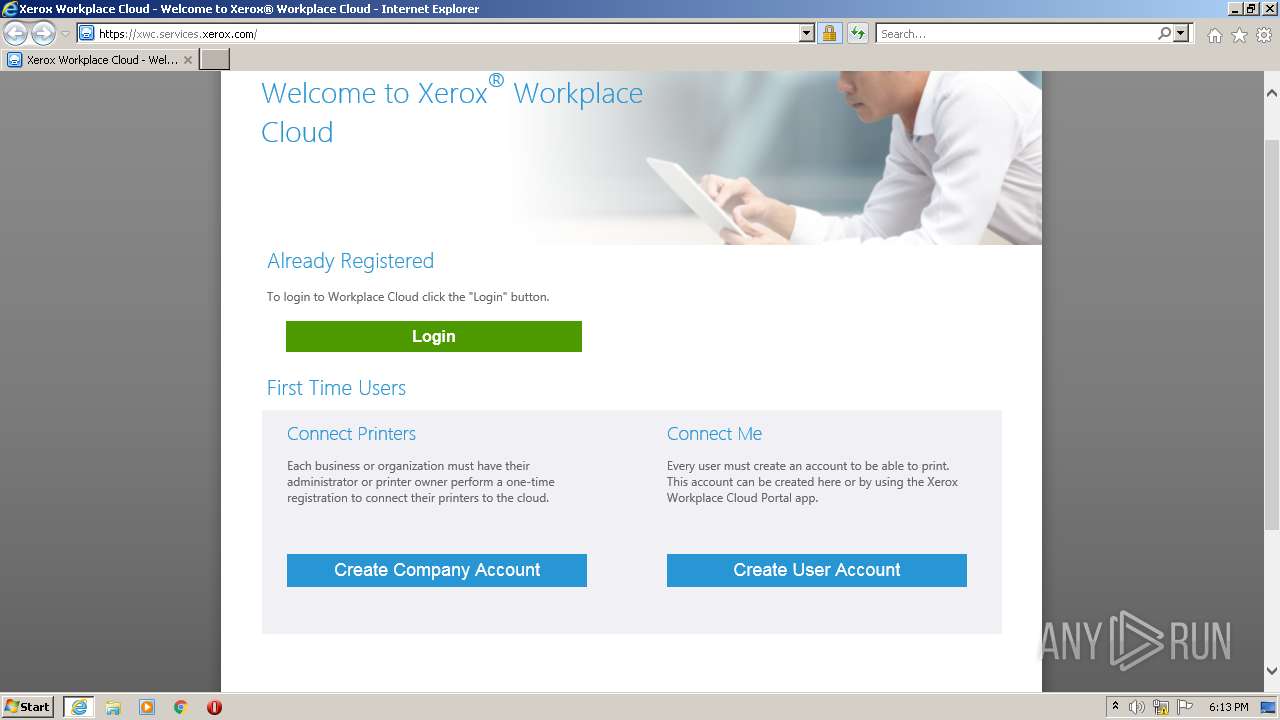Click the First Time Users heading
Screen dimensions: 1280x720
336,388
